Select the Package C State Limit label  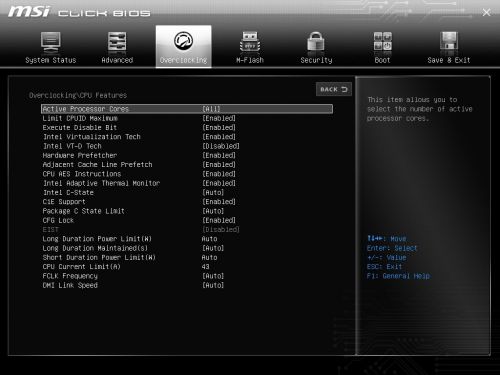click(83, 211)
